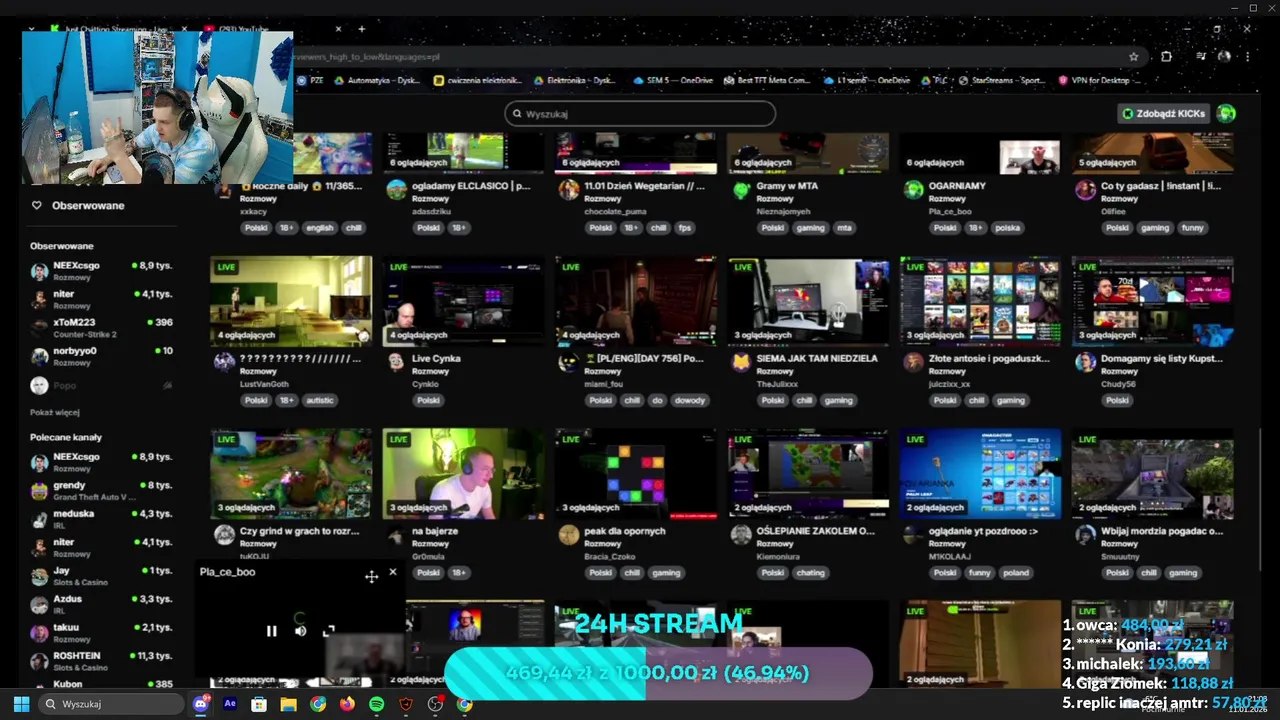The height and width of the screenshot is (720, 1280).
Task: Click Pokaż więcej to show more
Action: (x=55, y=412)
